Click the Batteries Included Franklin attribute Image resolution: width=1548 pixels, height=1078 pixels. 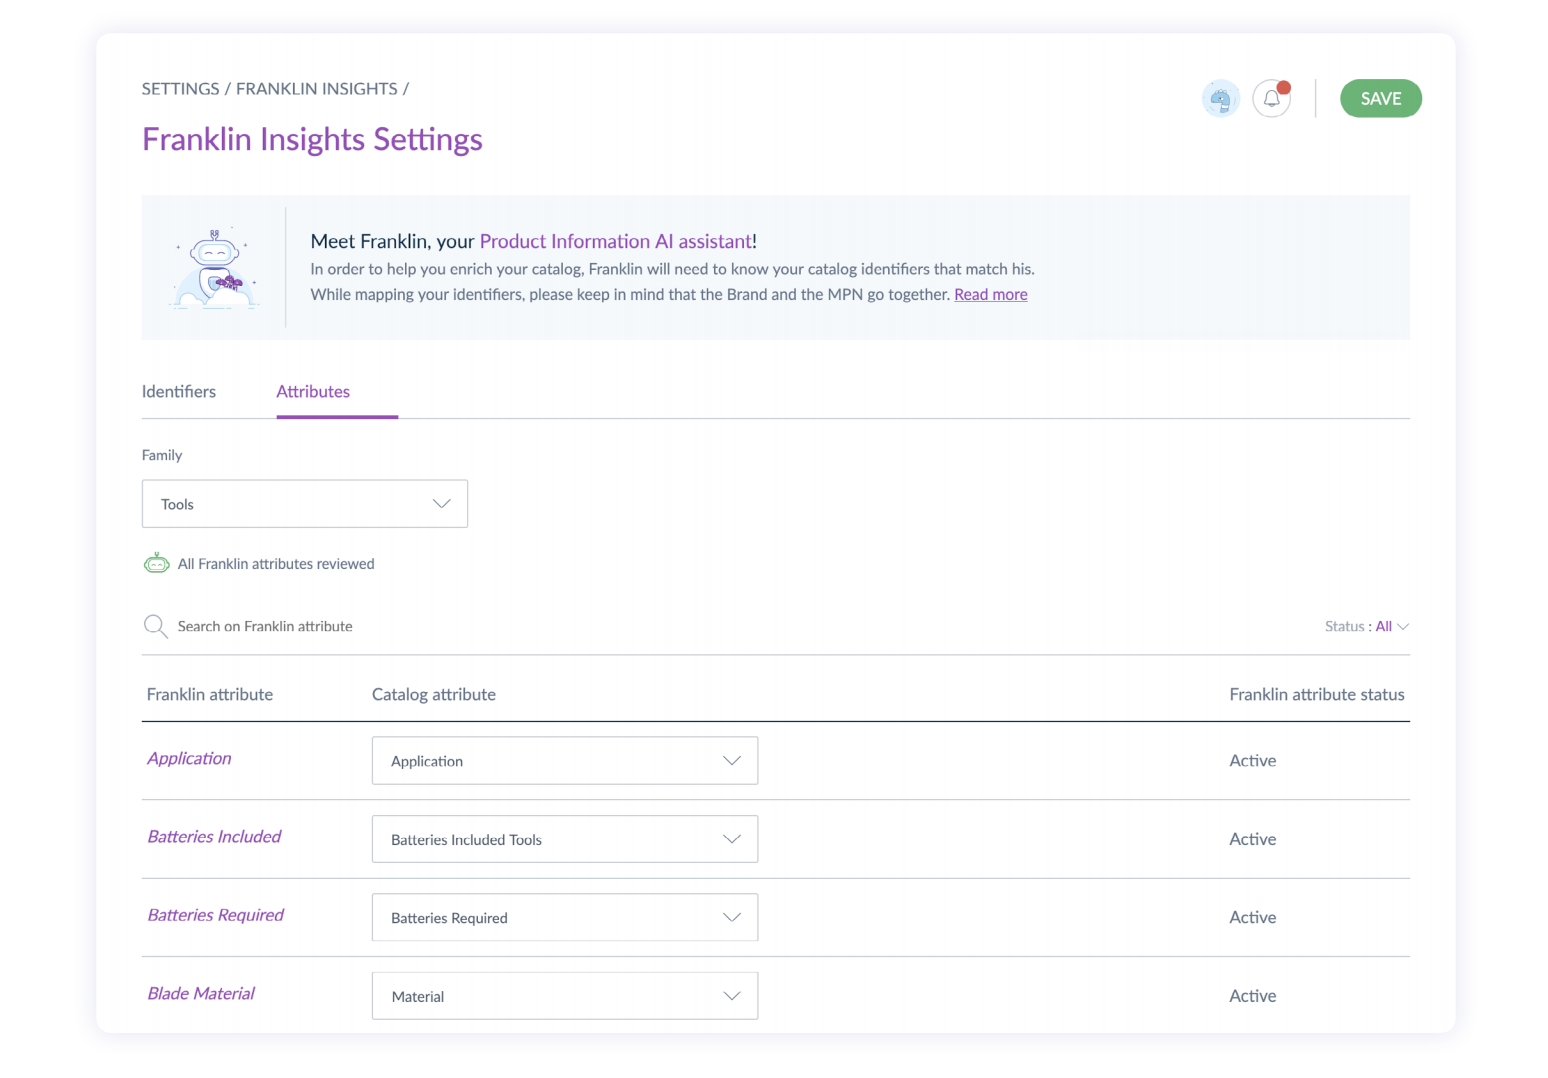point(214,836)
